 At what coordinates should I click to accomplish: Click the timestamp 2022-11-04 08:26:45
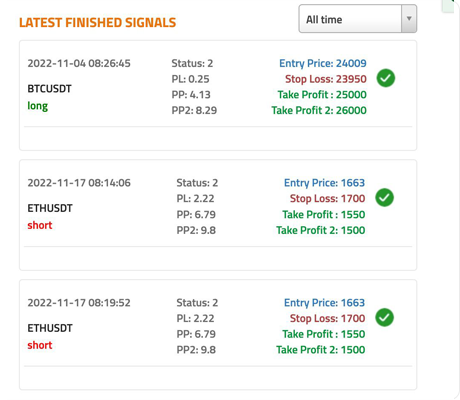pos(79,63)
